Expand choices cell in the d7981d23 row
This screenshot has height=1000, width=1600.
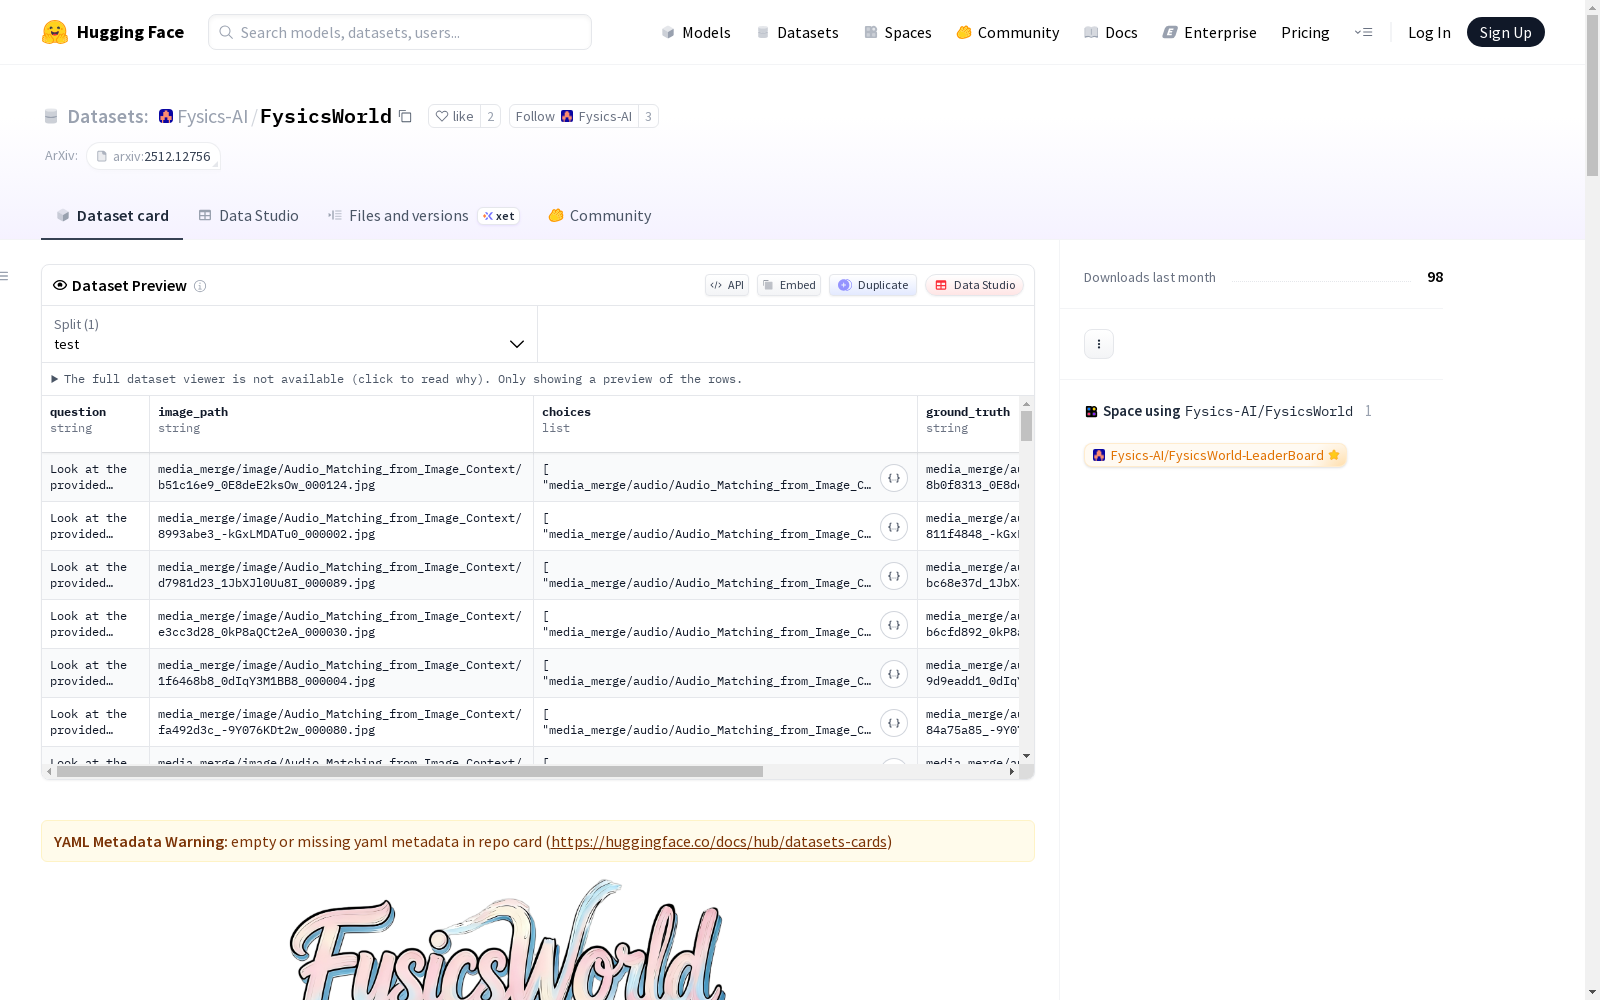(894, 576)
